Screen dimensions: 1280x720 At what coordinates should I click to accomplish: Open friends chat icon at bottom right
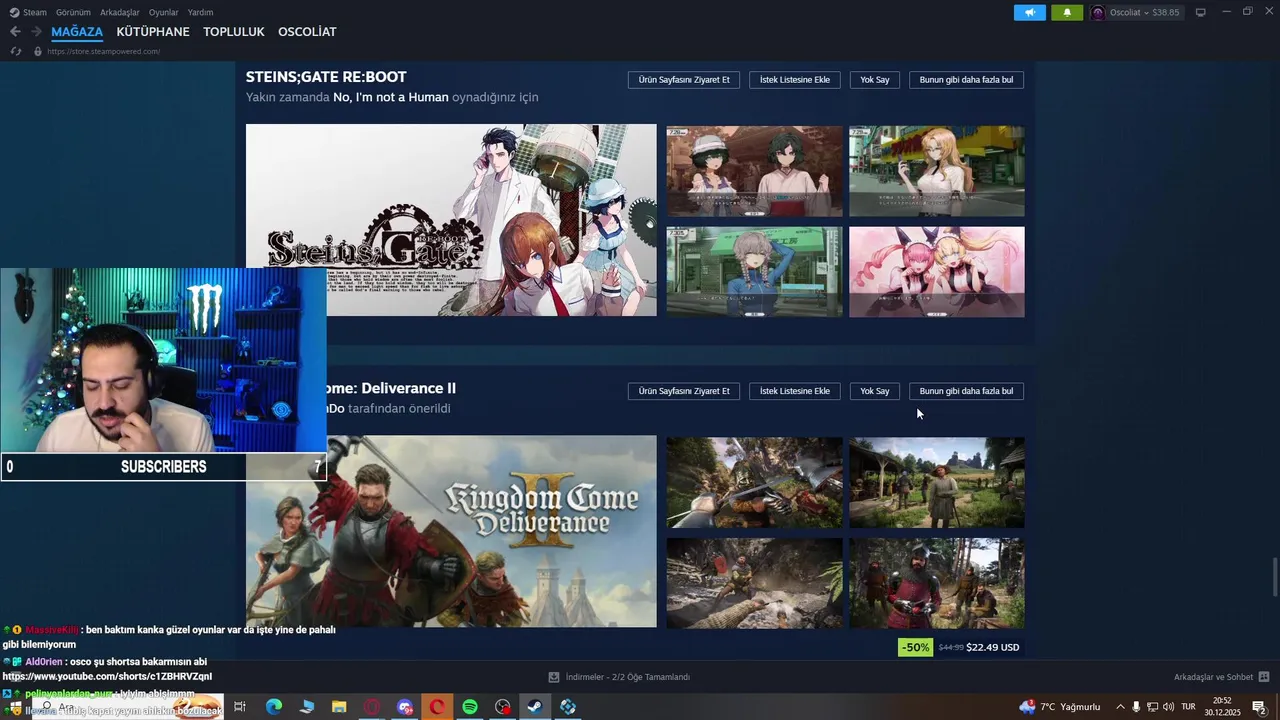[1264, 677]
